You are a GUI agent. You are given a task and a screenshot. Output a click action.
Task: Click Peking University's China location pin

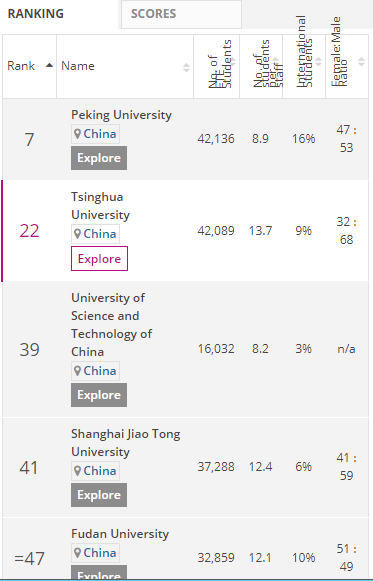coord(77,134)
